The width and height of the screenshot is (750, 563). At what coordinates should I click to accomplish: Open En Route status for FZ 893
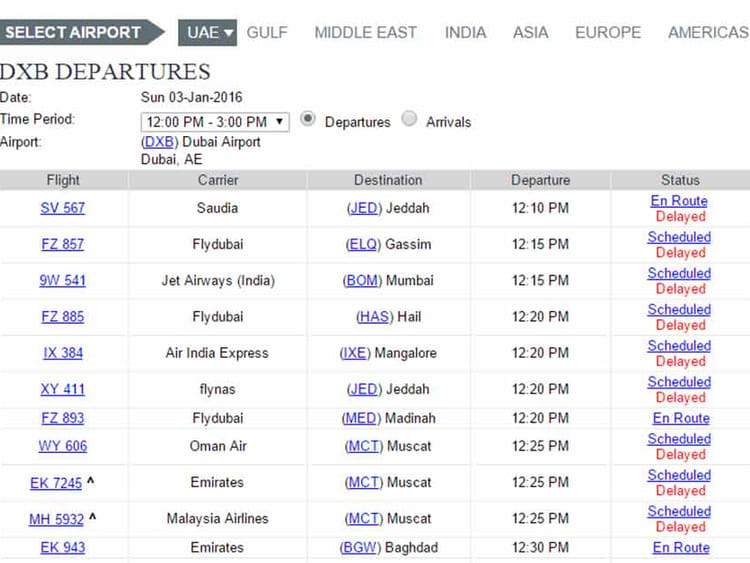pos(681,418)
